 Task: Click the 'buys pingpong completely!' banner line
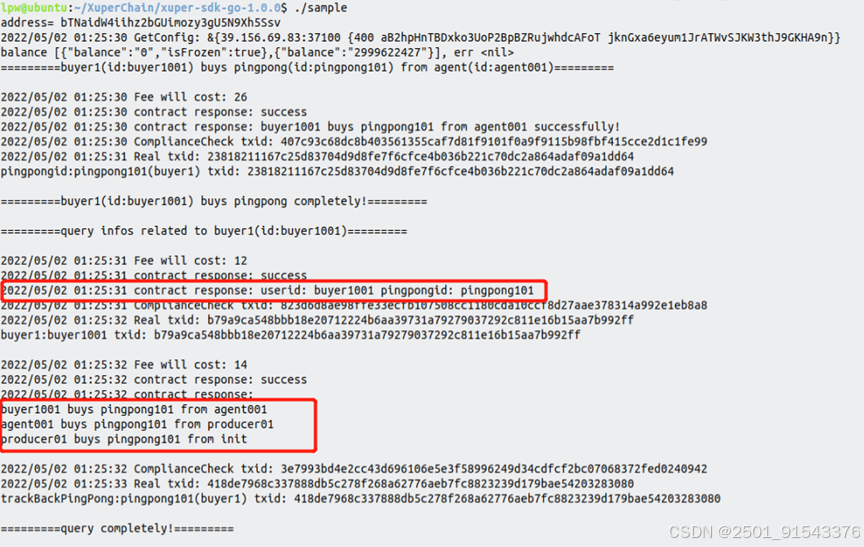214,201
